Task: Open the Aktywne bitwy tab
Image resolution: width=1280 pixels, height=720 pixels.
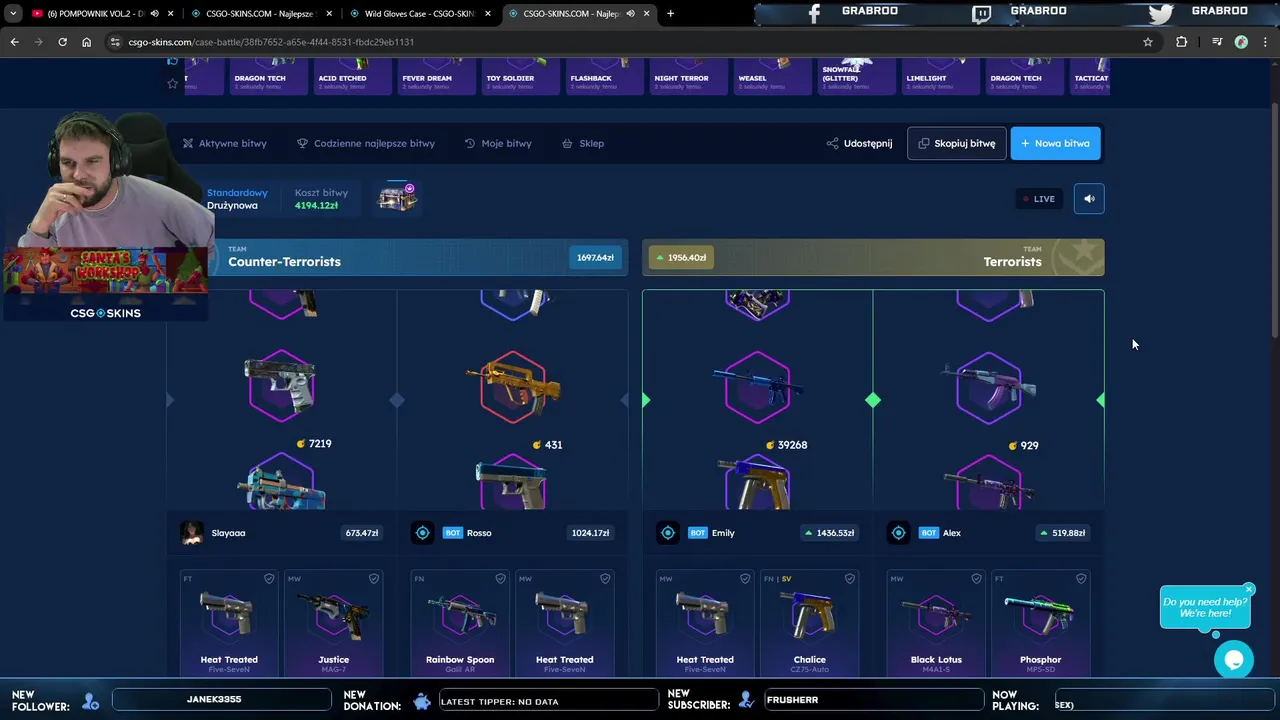Action: coord(224,143)
